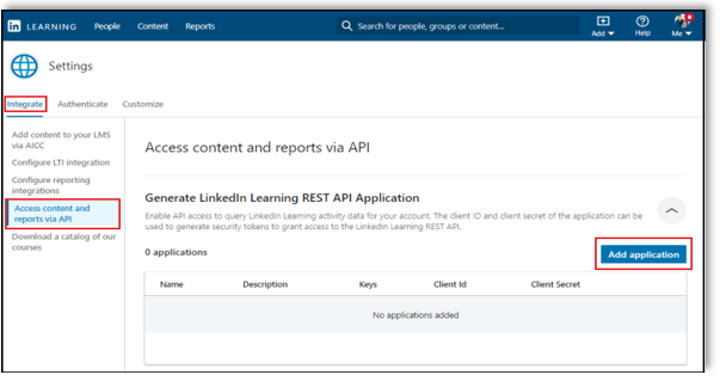Click the Client Id column header

(x=450, y=285)
